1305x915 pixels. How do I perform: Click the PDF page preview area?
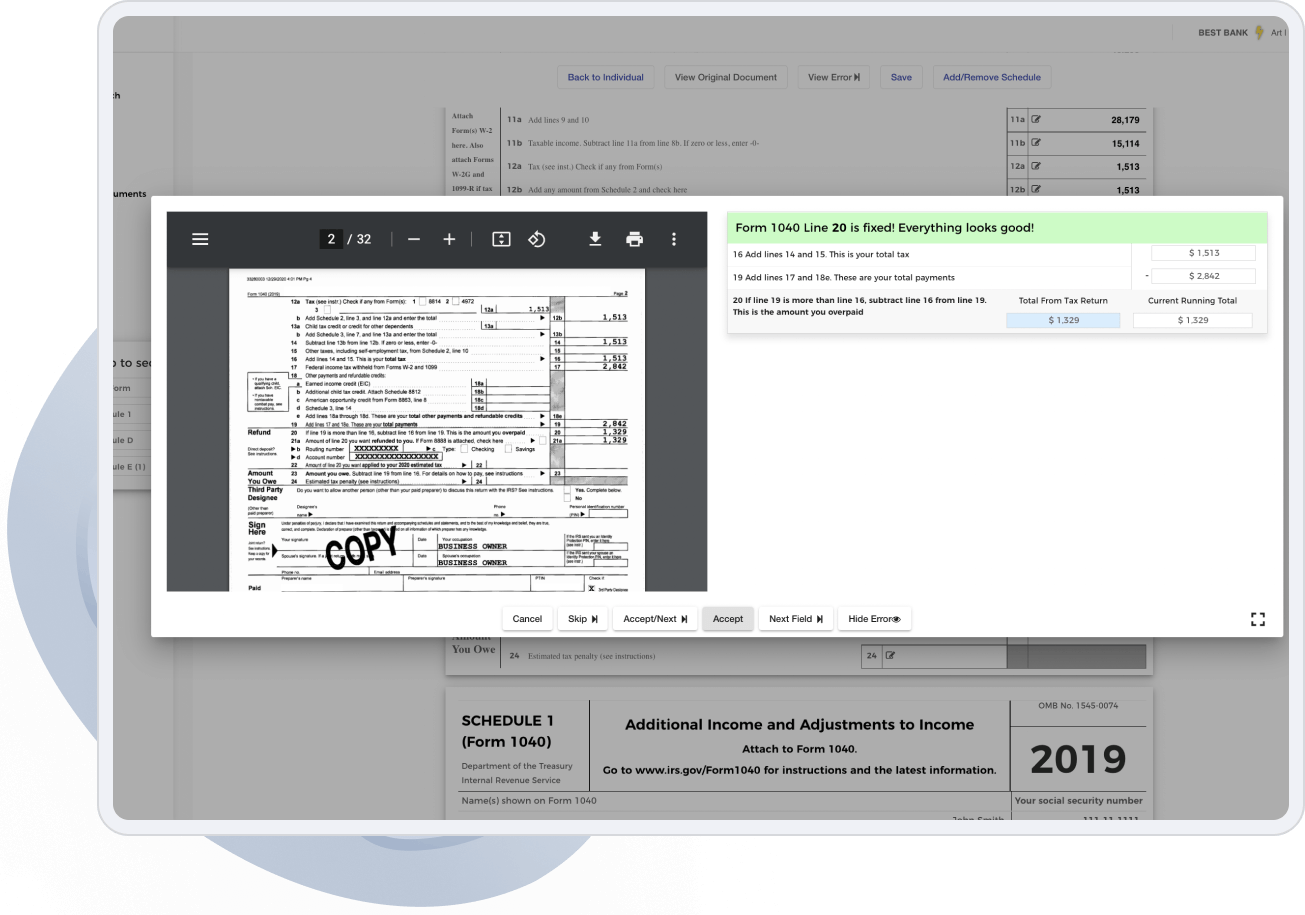click(437, 430)
